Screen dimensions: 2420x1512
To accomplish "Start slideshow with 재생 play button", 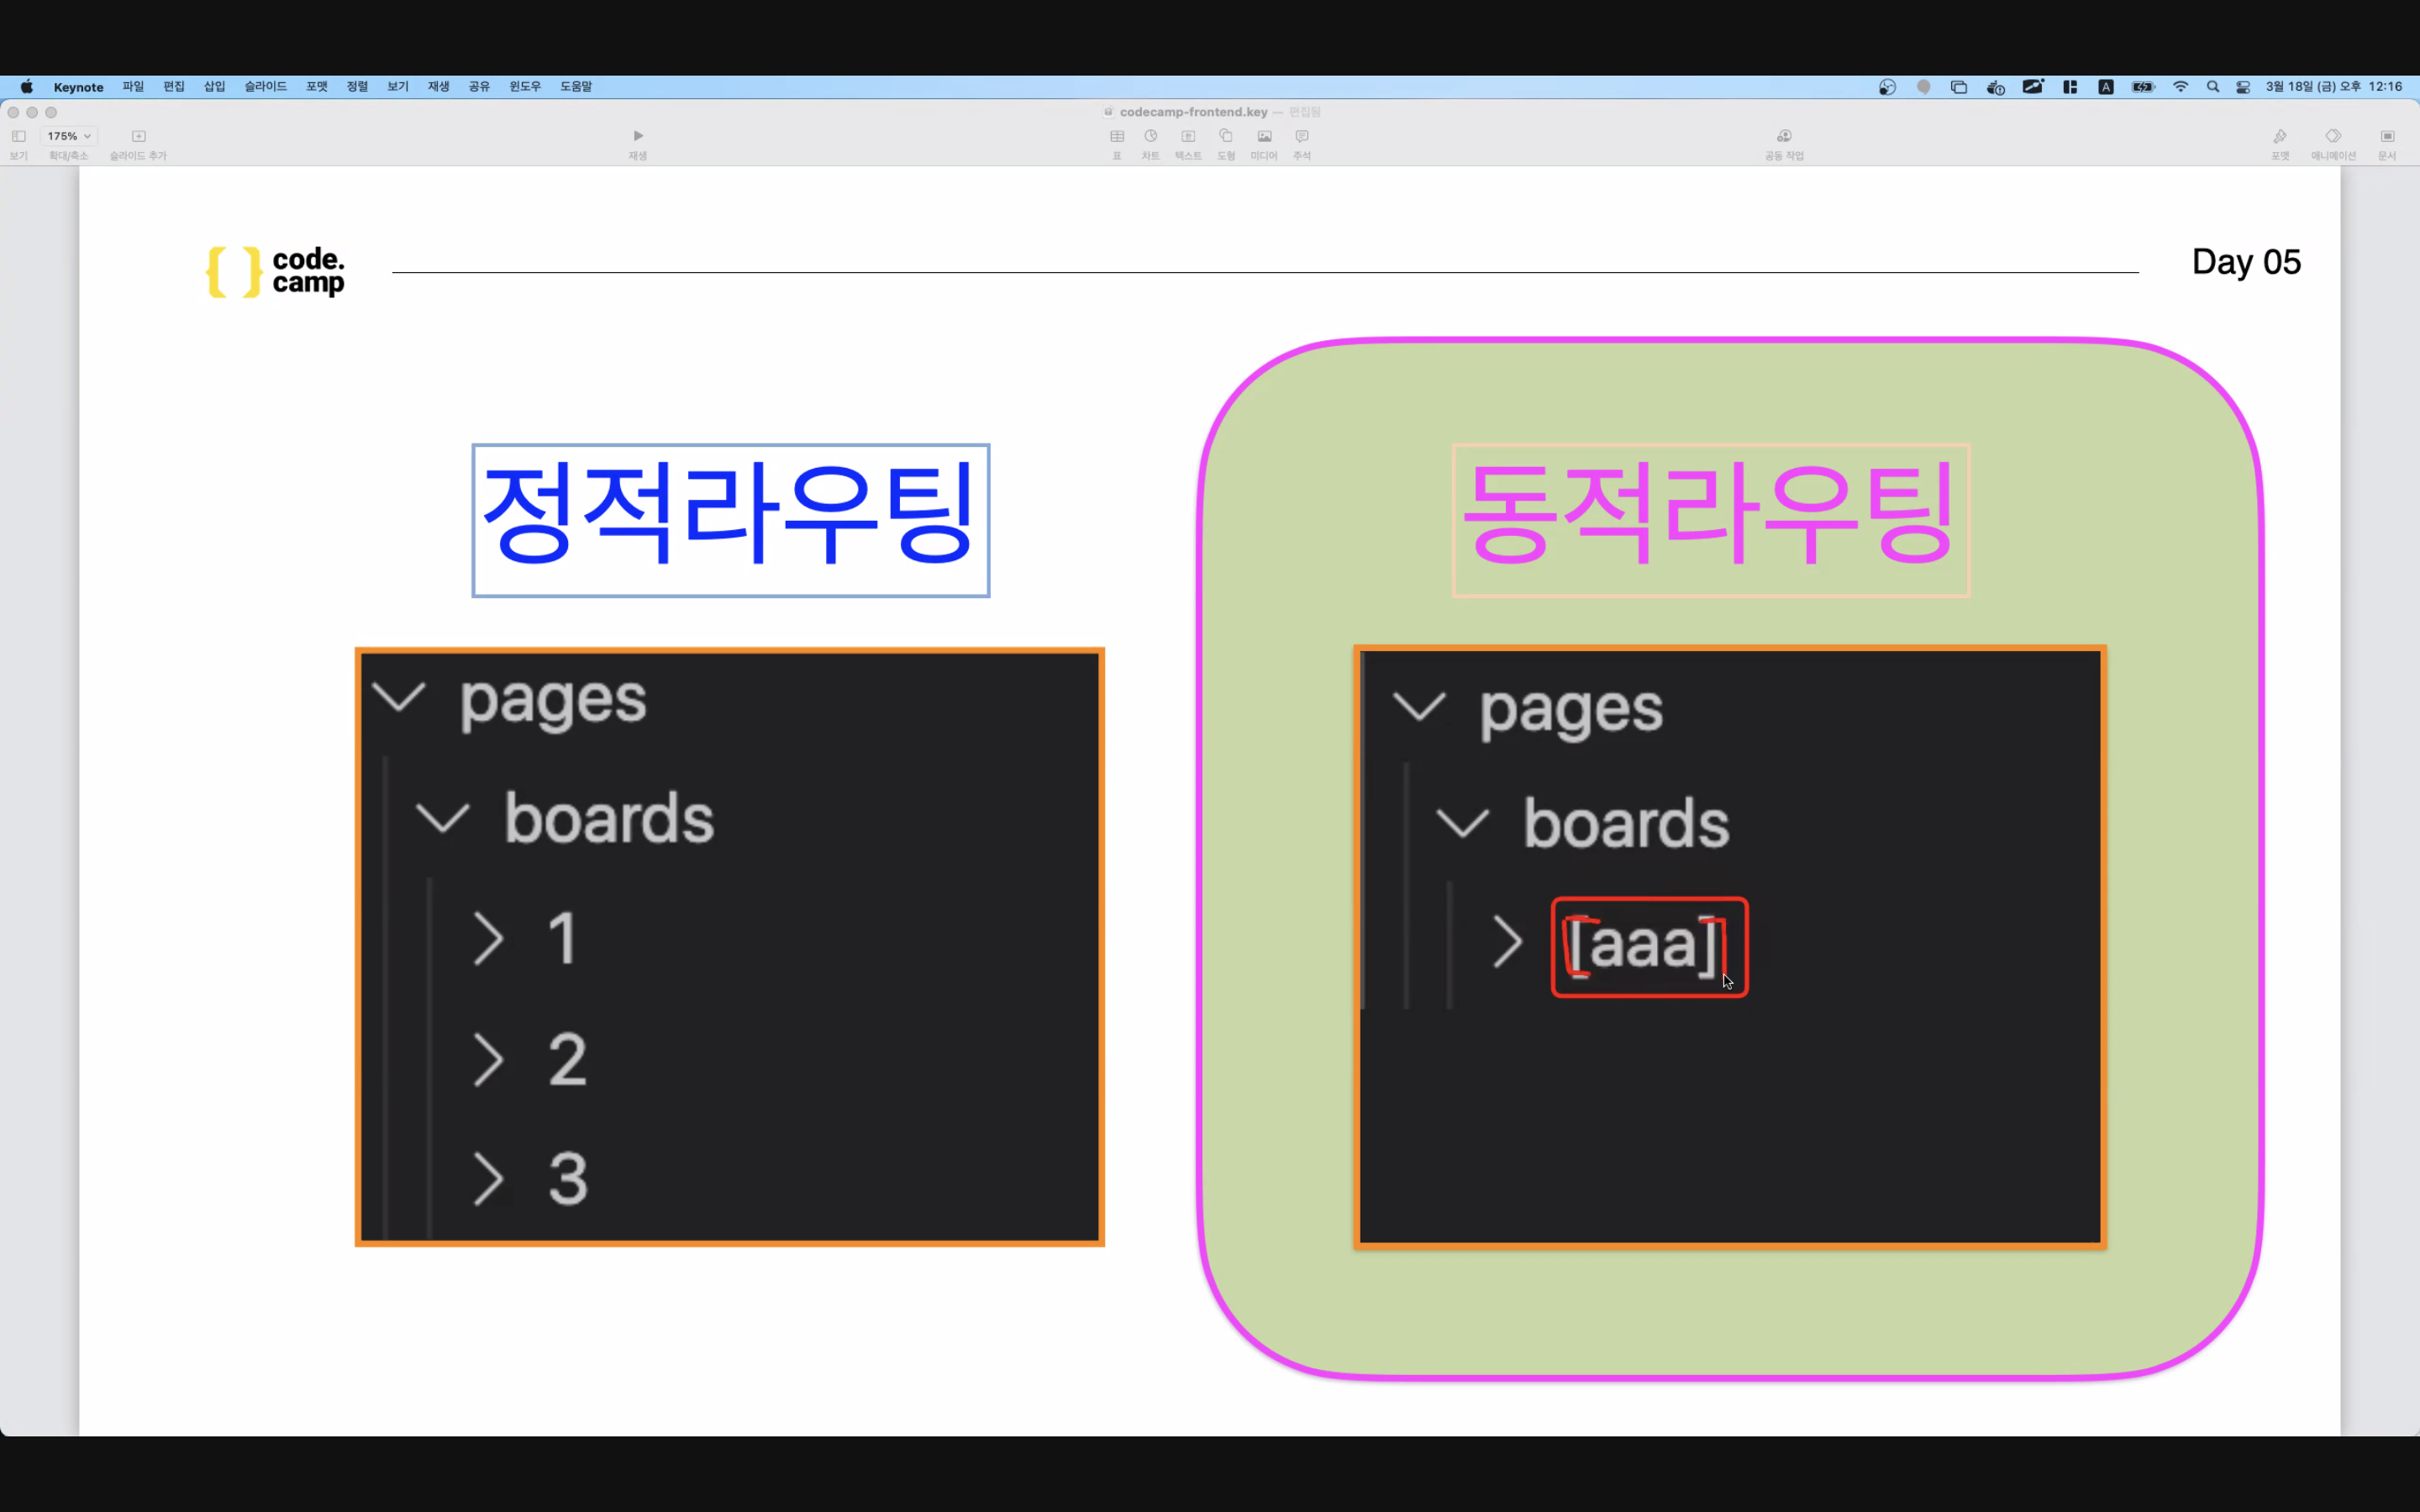I will pyautogui.click(x=638, y=136).
